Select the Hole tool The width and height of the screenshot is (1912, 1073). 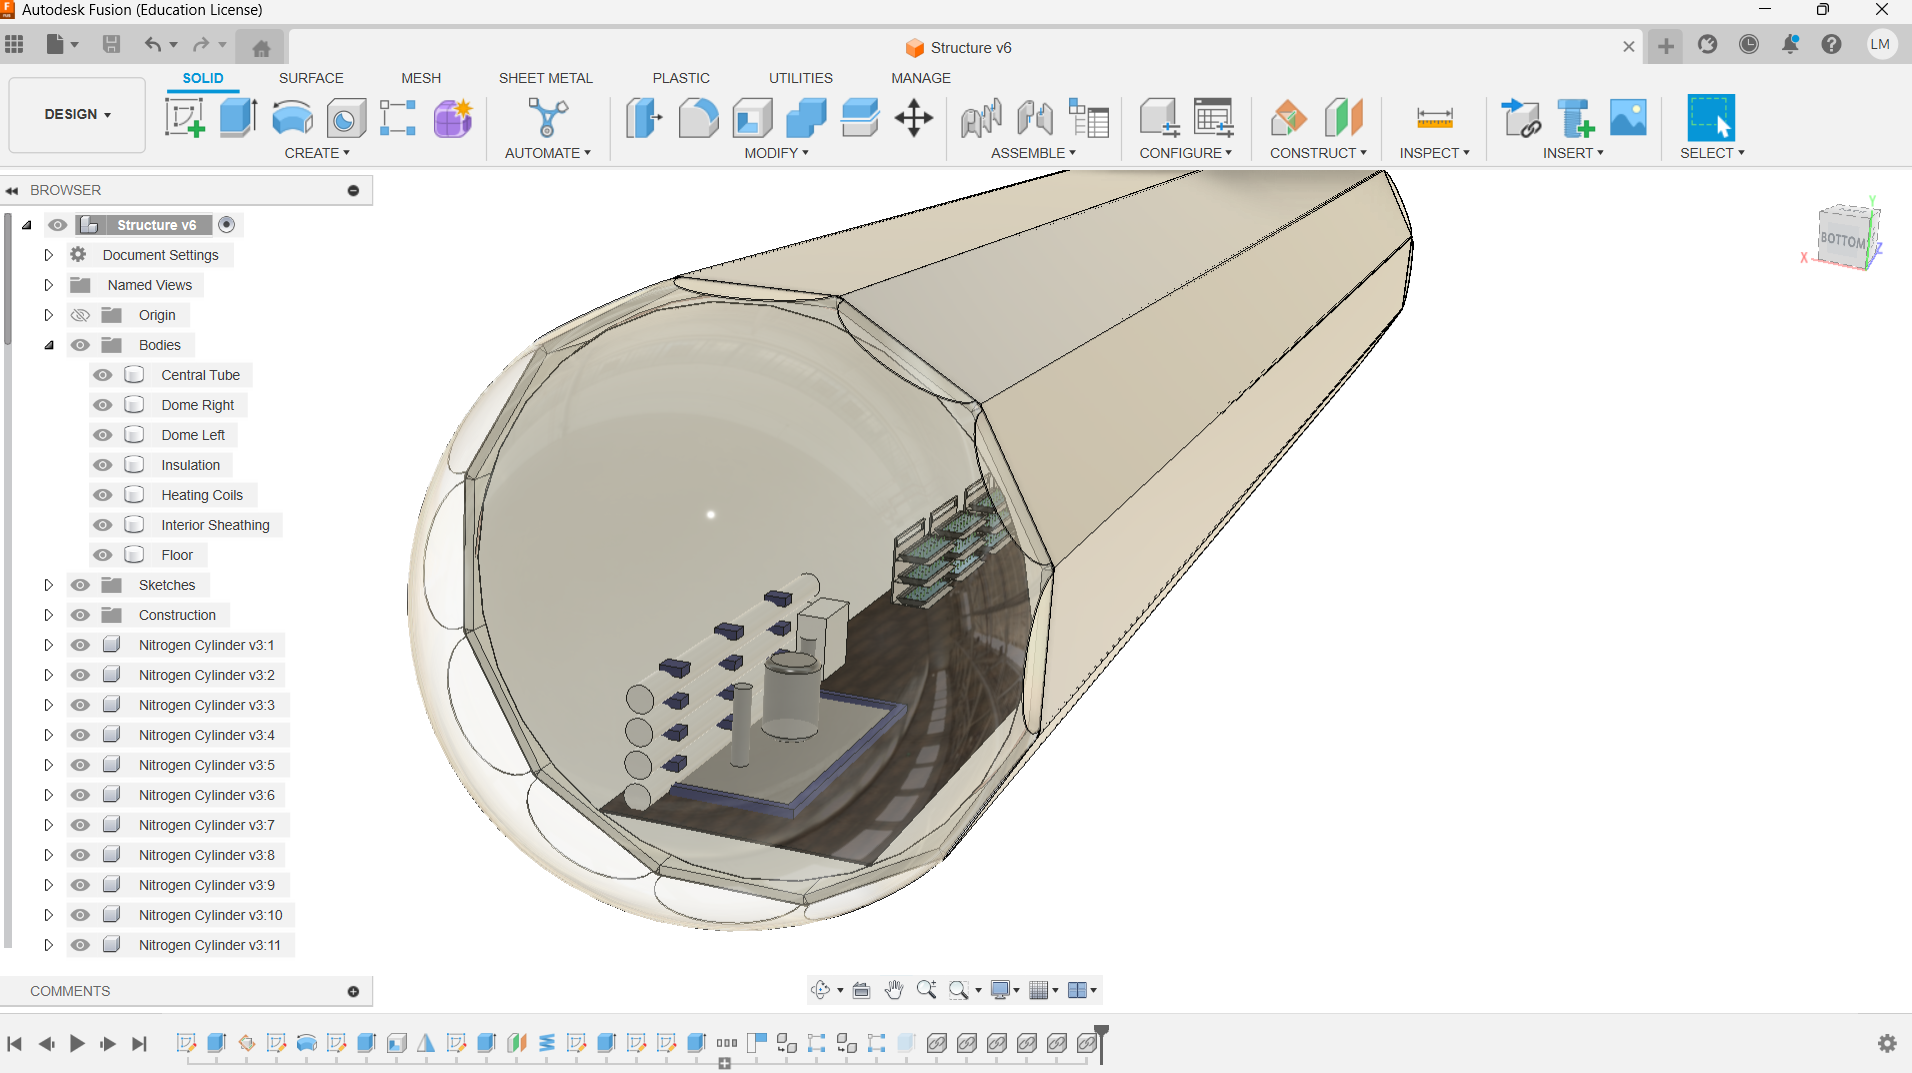(x=345, y=118)
